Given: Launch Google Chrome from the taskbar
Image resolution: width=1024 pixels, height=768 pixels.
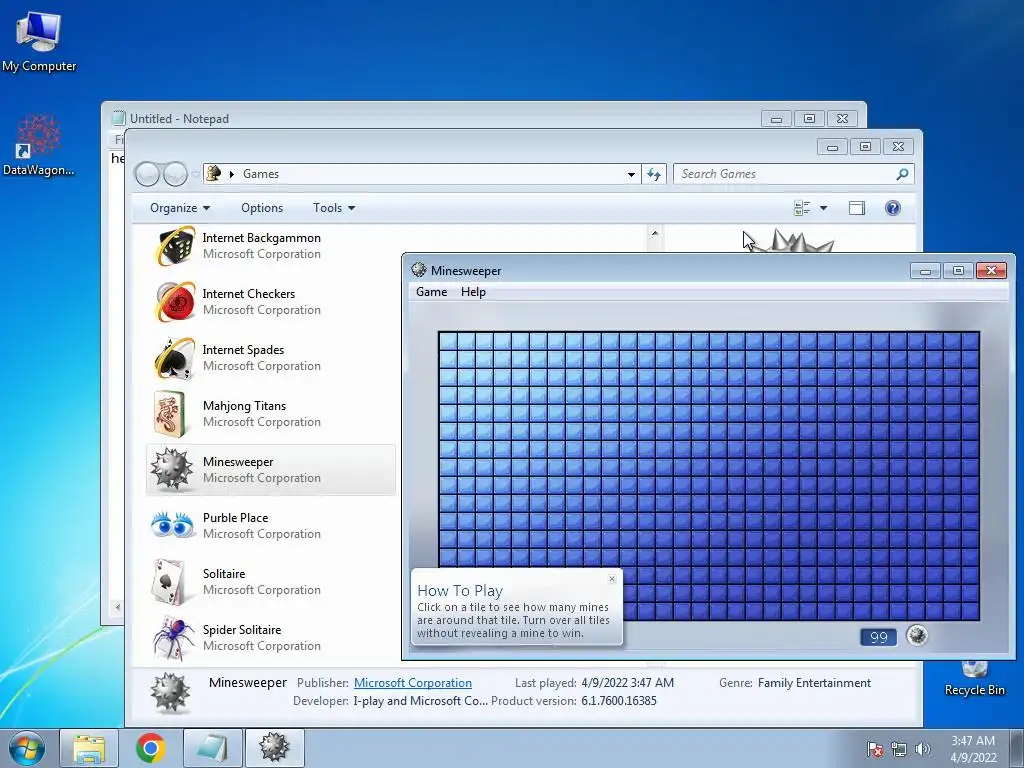Looking at the screenshot, I should tap(150, 748).
